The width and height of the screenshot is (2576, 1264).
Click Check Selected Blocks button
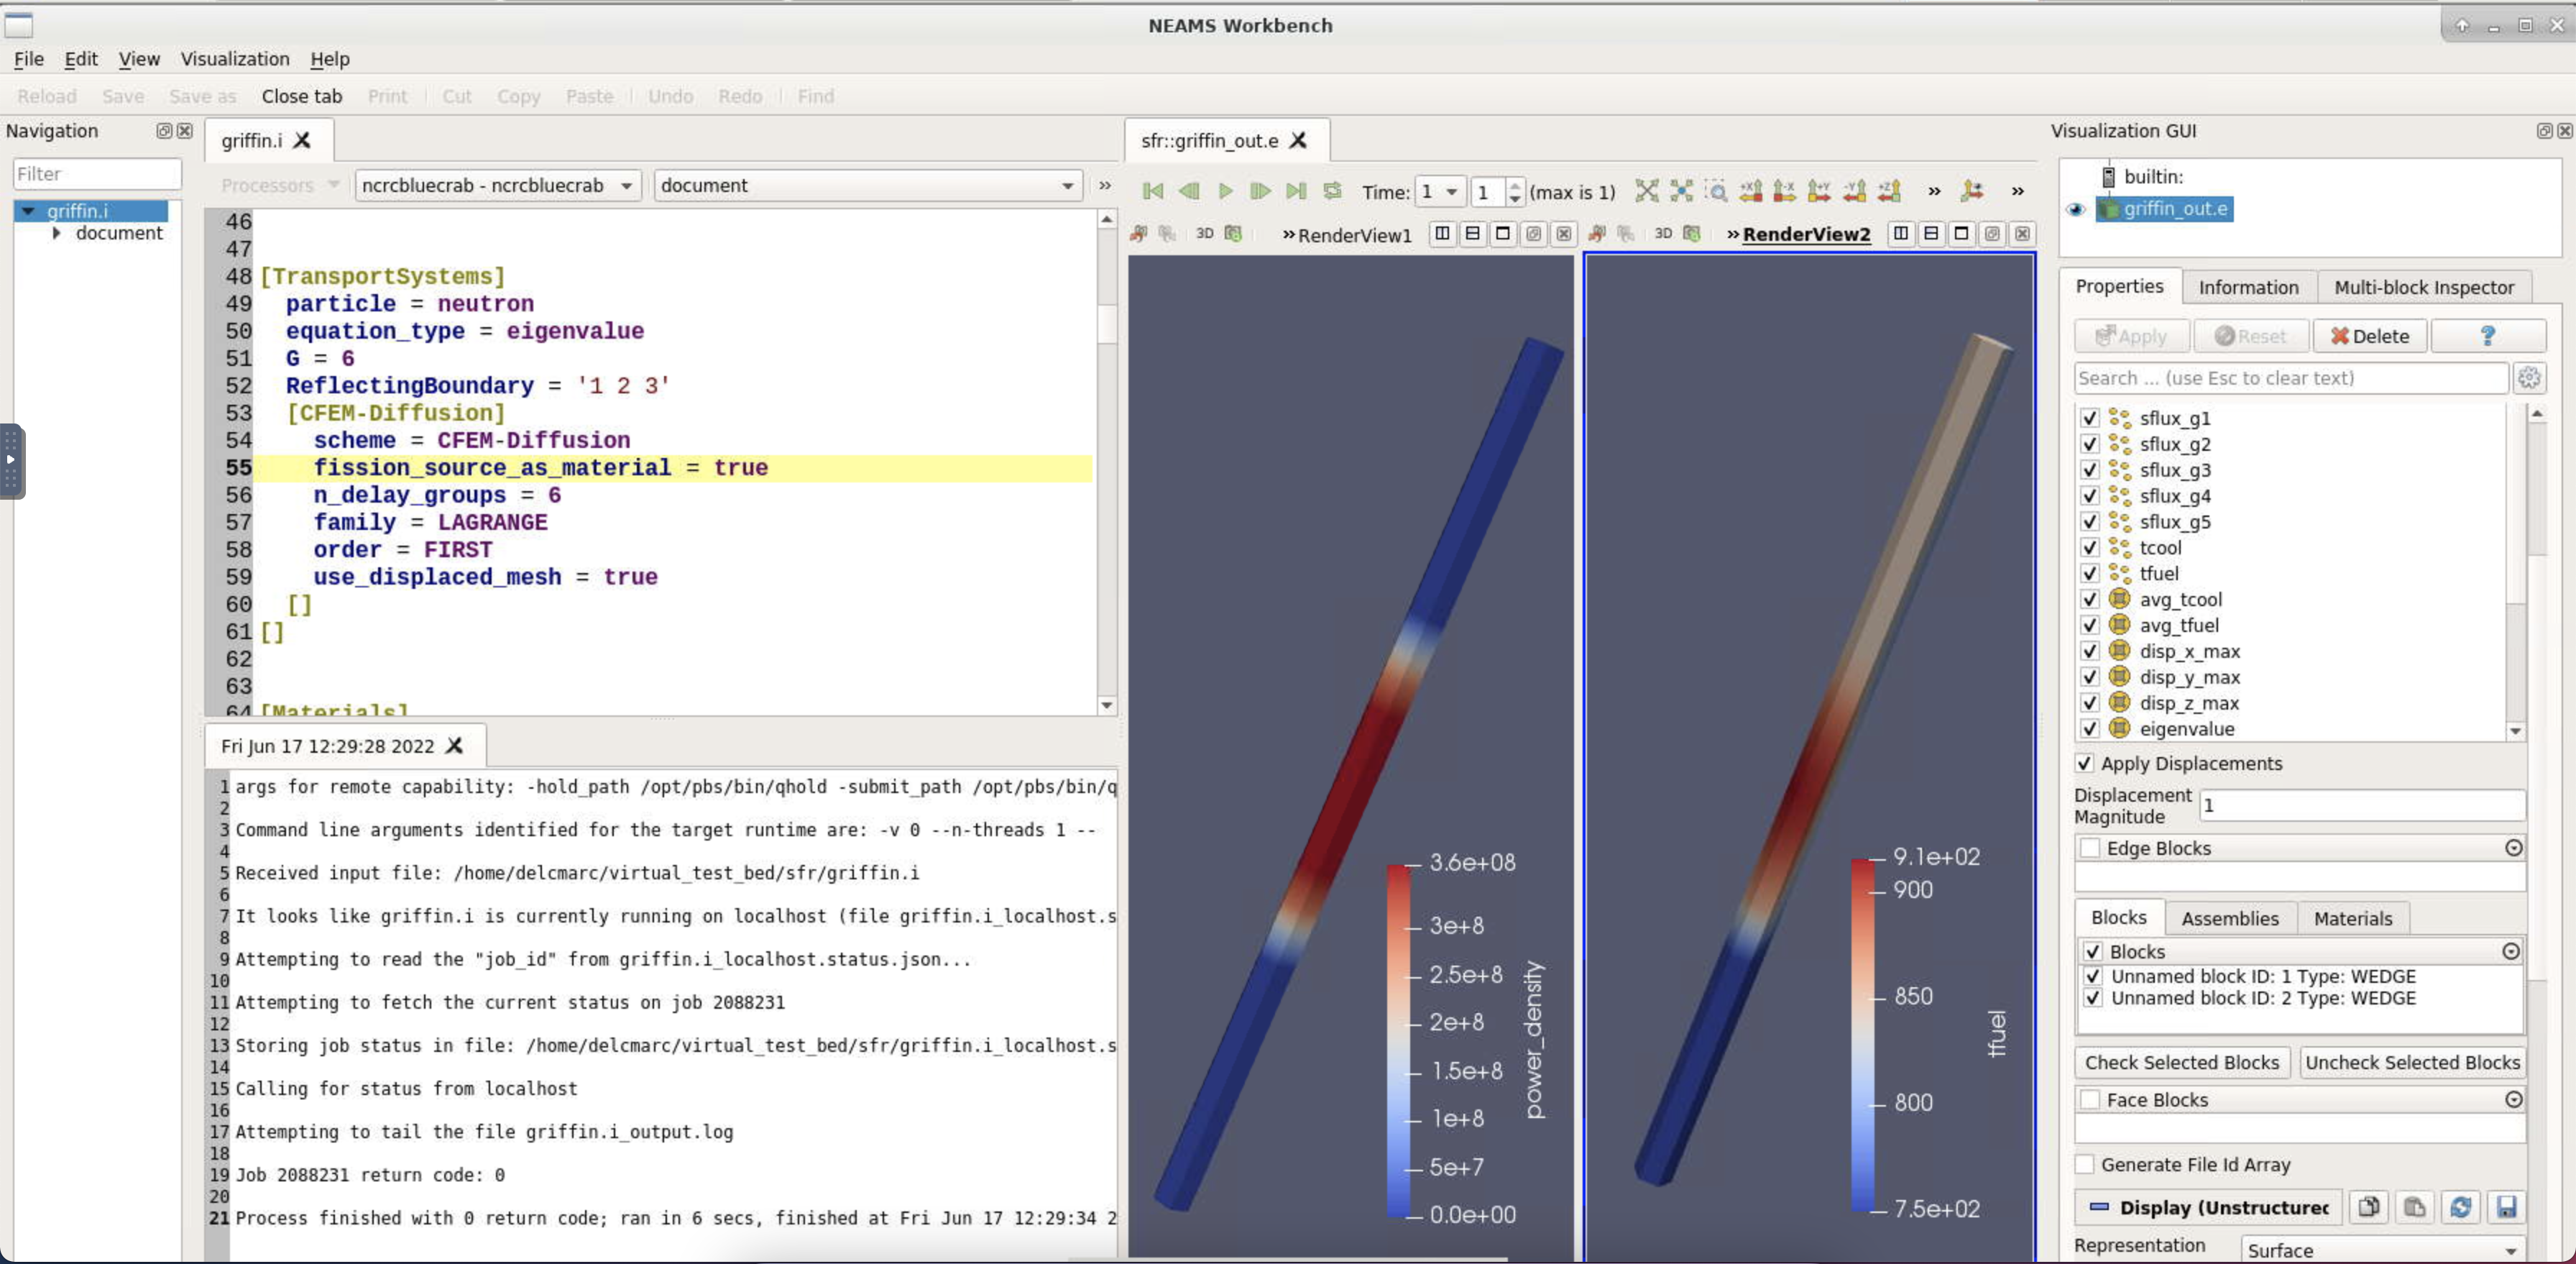pos(2182,1063)
